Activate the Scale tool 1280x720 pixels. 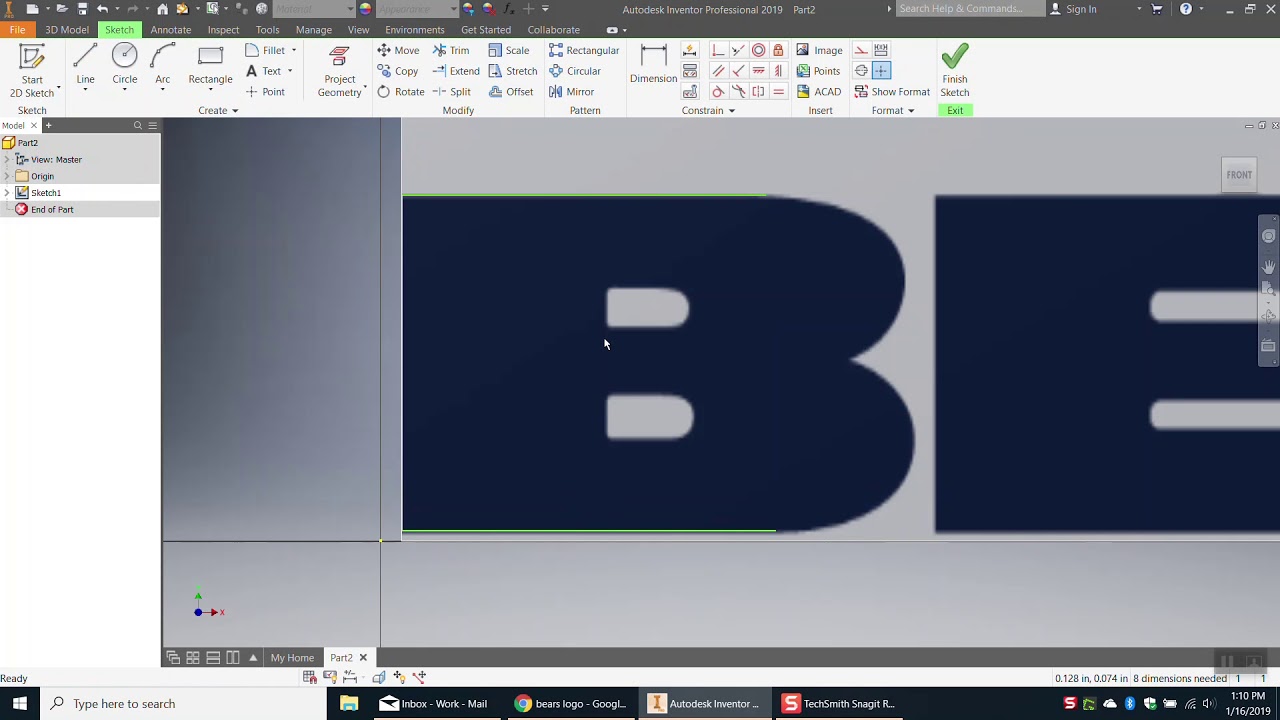pos(509,50)
